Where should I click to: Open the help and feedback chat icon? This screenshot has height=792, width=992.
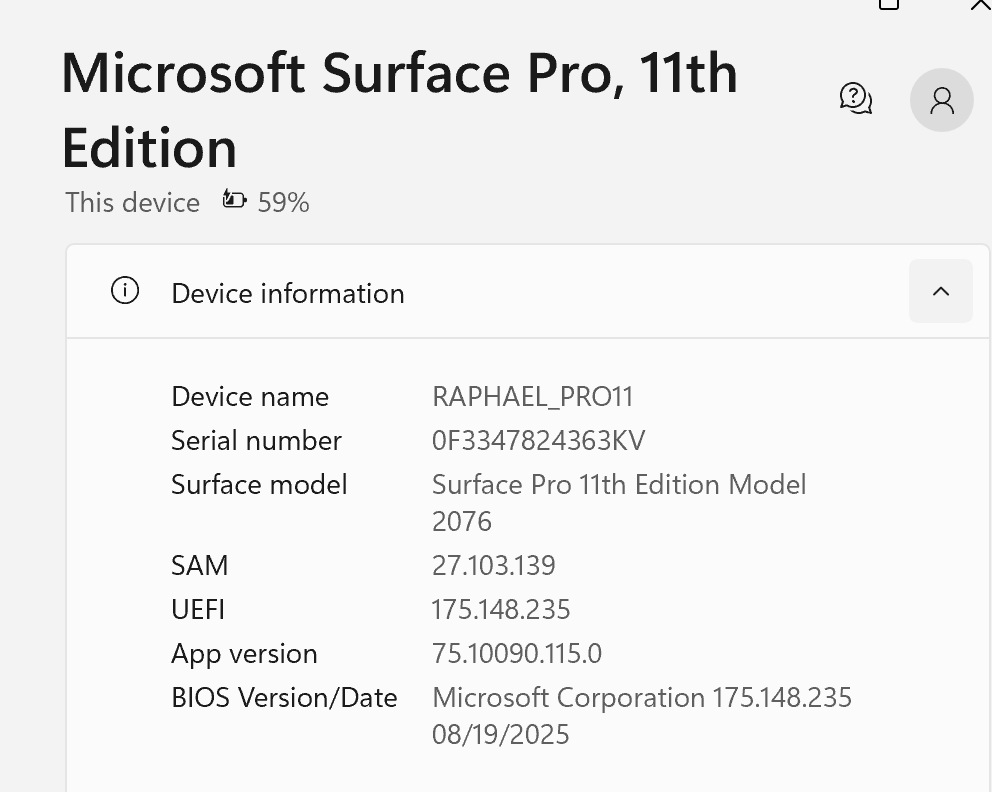click(x=855, y=98)
